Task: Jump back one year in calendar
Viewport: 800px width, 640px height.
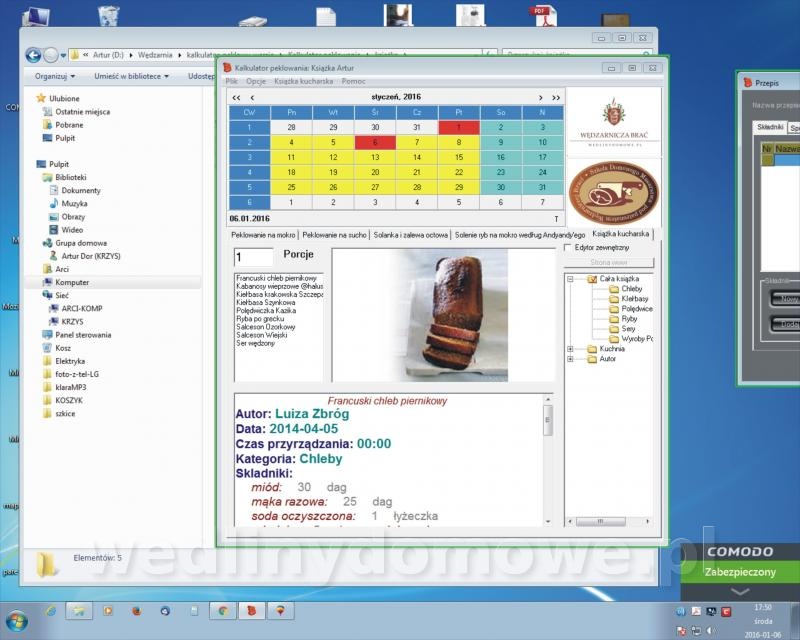Action: pyautogui.click(x=236, y=97)
